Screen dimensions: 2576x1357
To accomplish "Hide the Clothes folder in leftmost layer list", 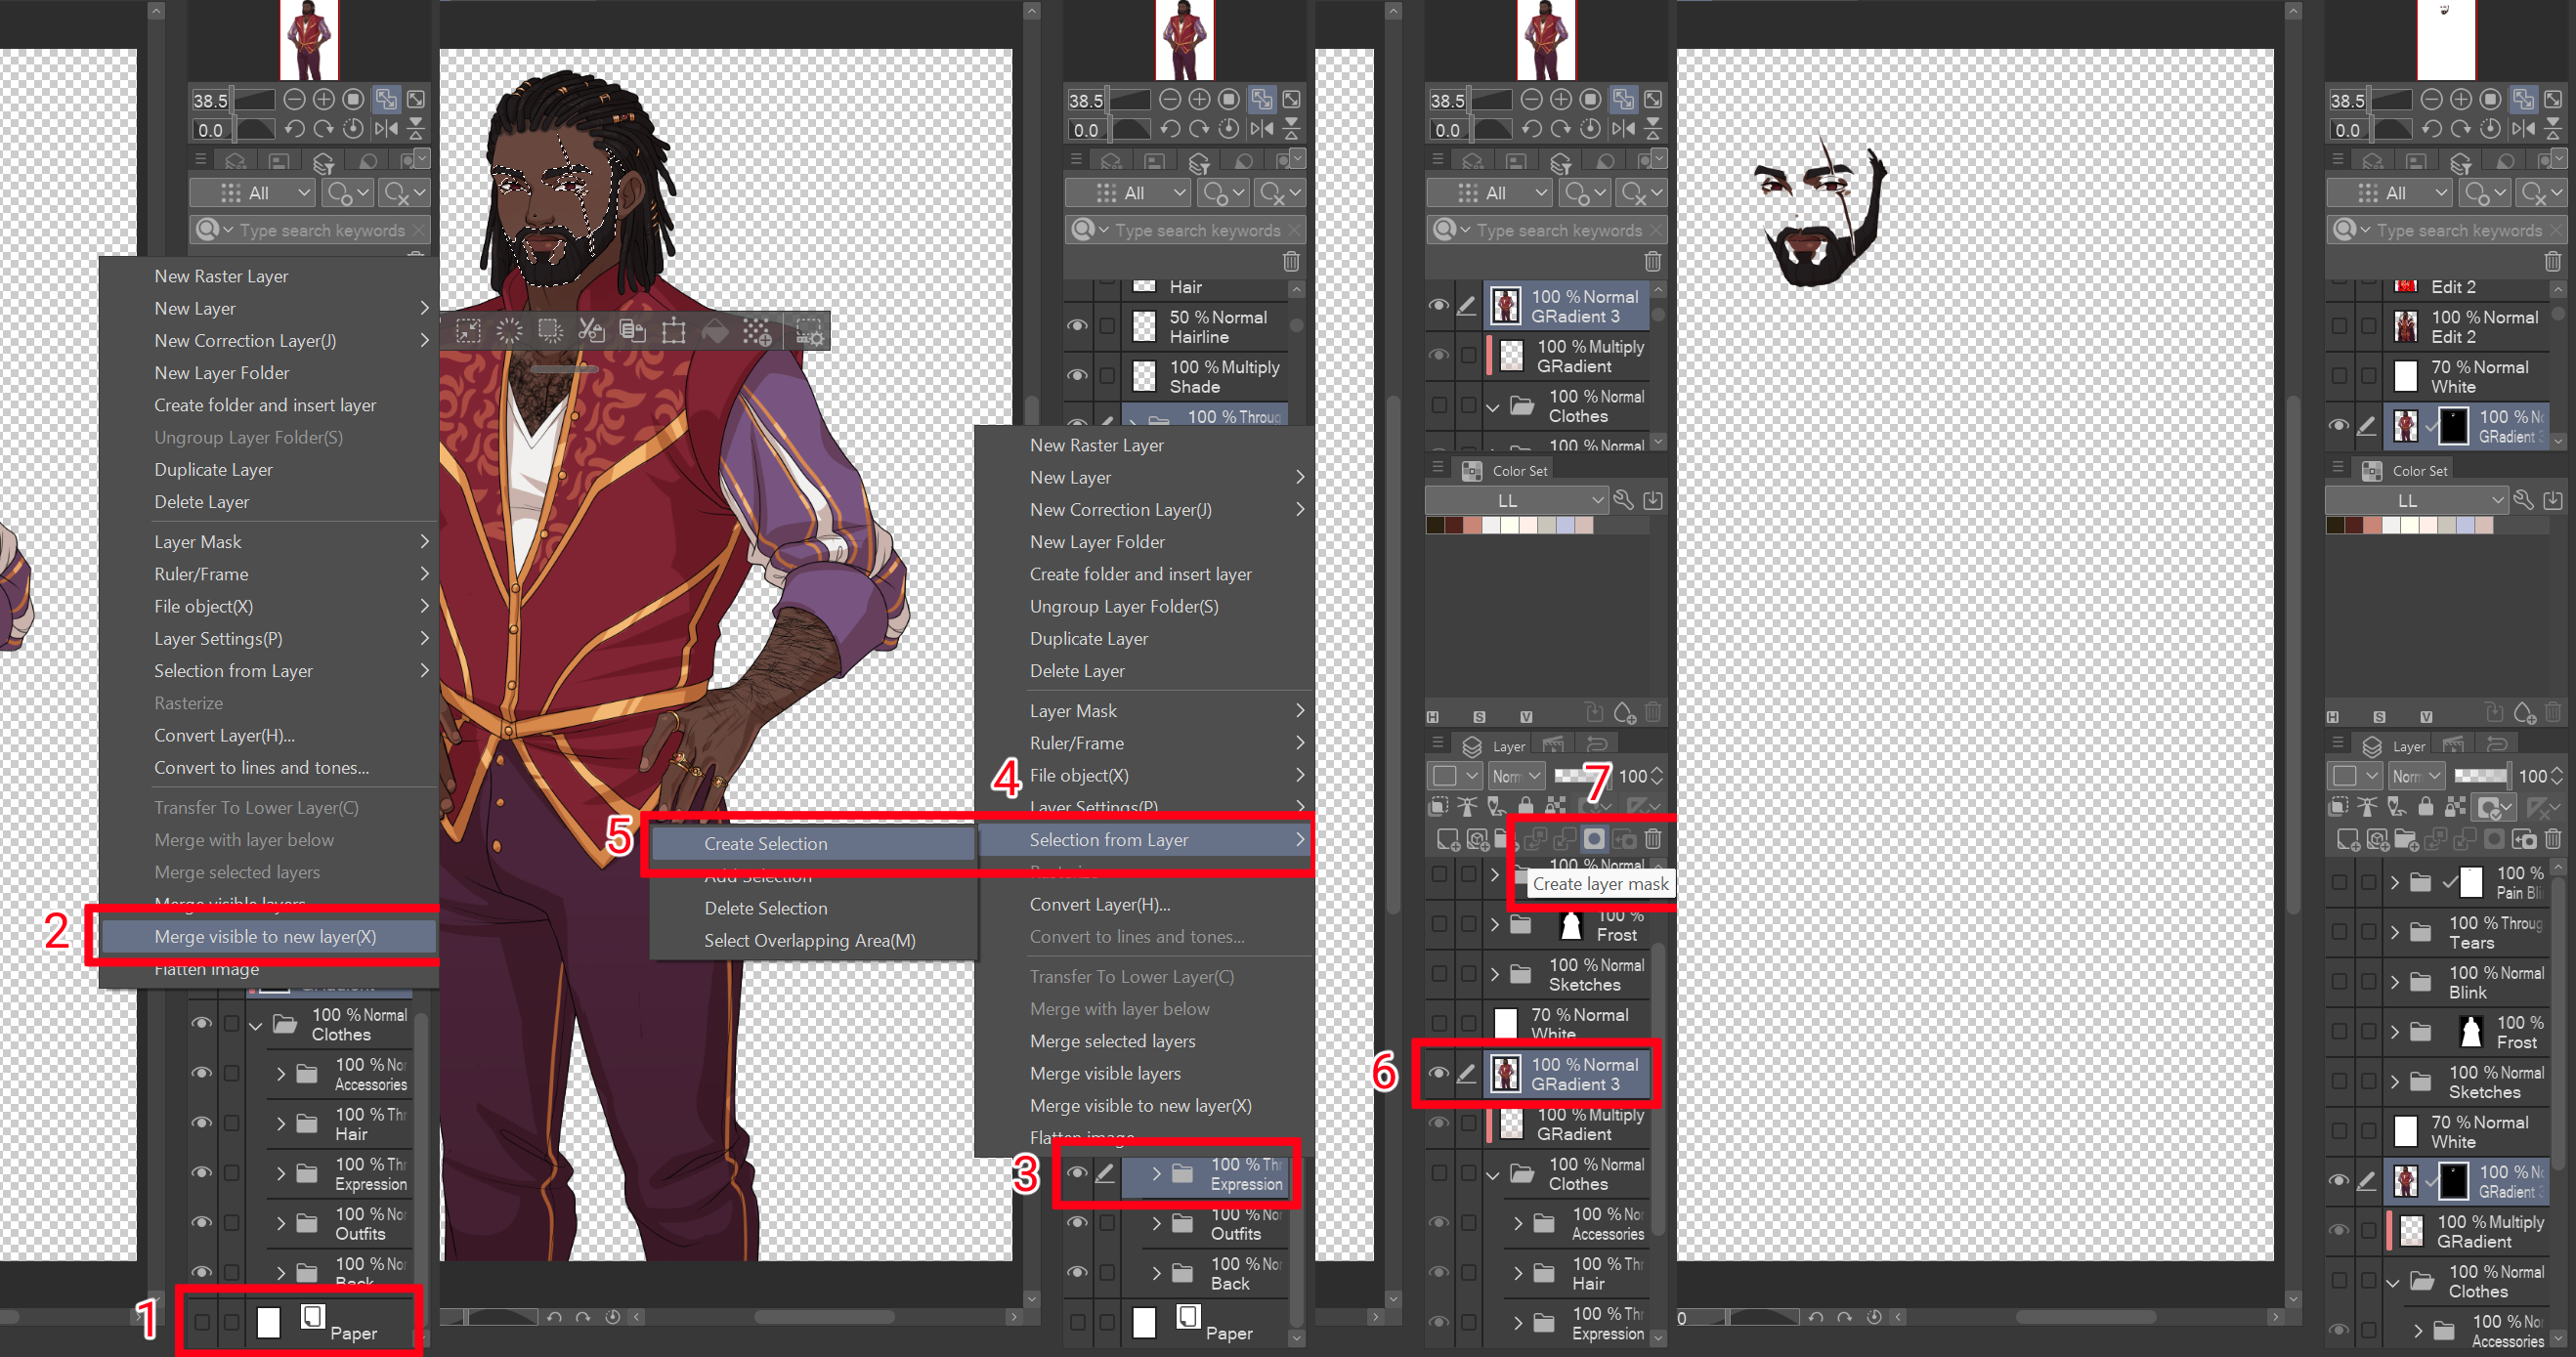I will click(x=202, y=1024).
